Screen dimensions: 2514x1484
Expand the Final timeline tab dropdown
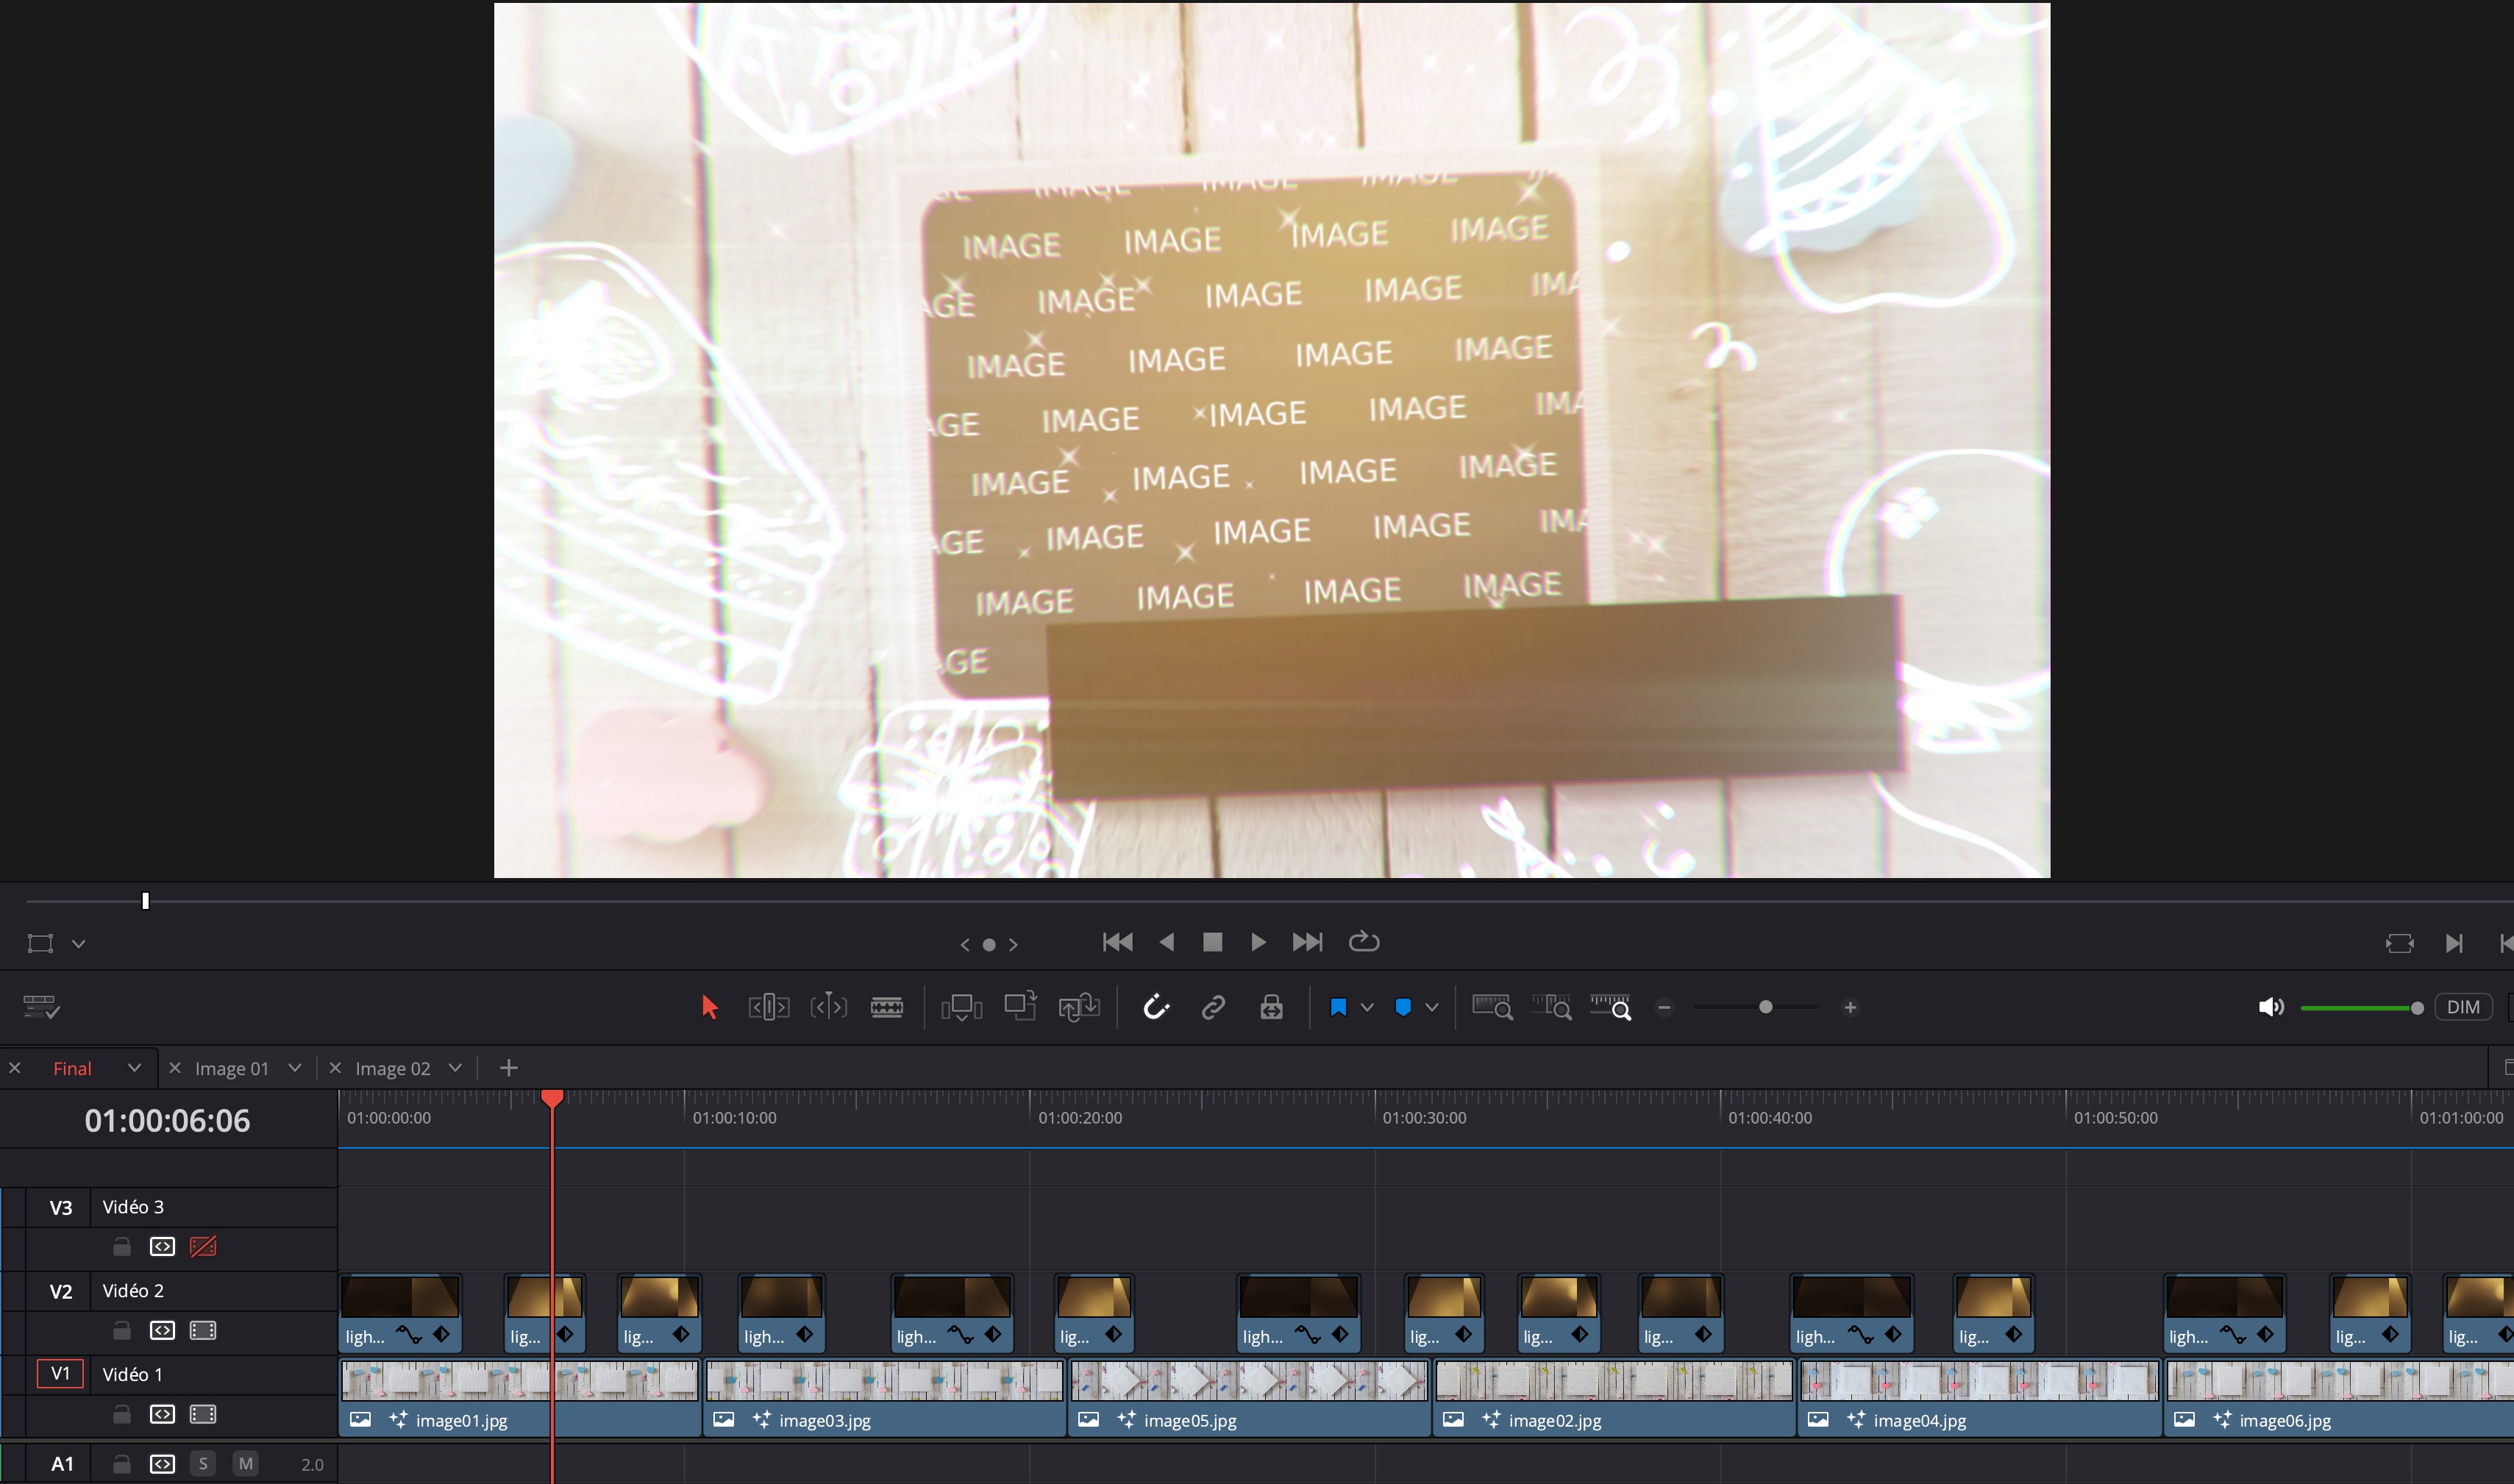(134, 1068)
